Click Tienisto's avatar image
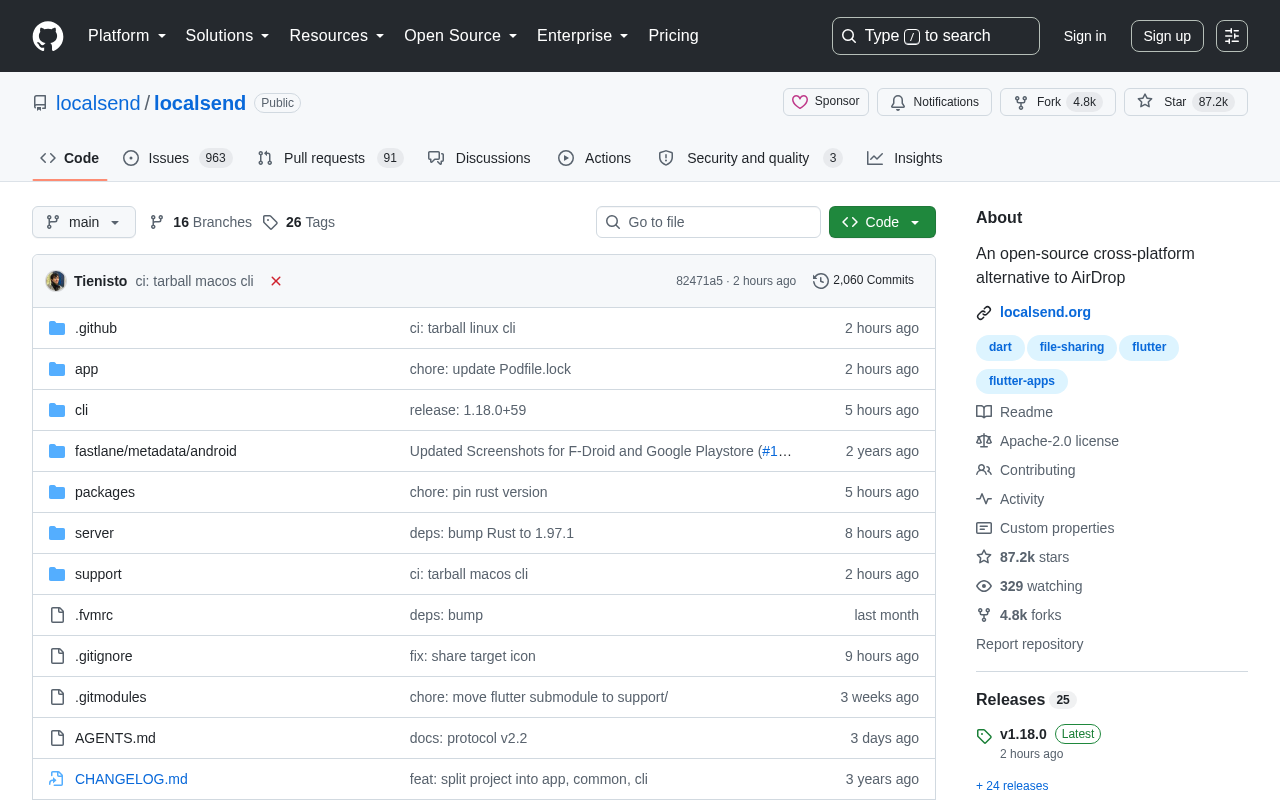This screenshot has width=1280, height=800. pyautogui.click(x=56, y=281)
